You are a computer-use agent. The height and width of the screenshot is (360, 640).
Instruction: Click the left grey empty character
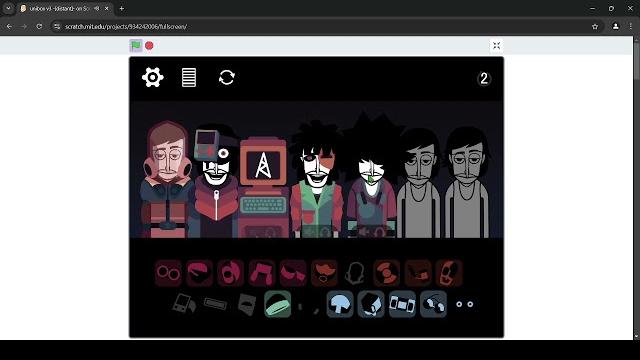point(419,183)
